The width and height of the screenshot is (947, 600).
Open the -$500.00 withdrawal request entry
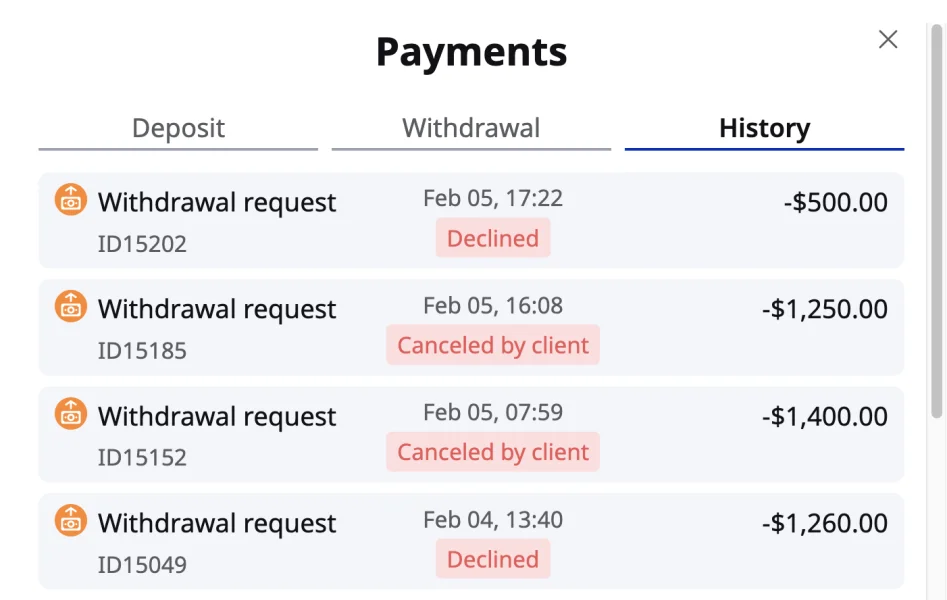[217, 202]
